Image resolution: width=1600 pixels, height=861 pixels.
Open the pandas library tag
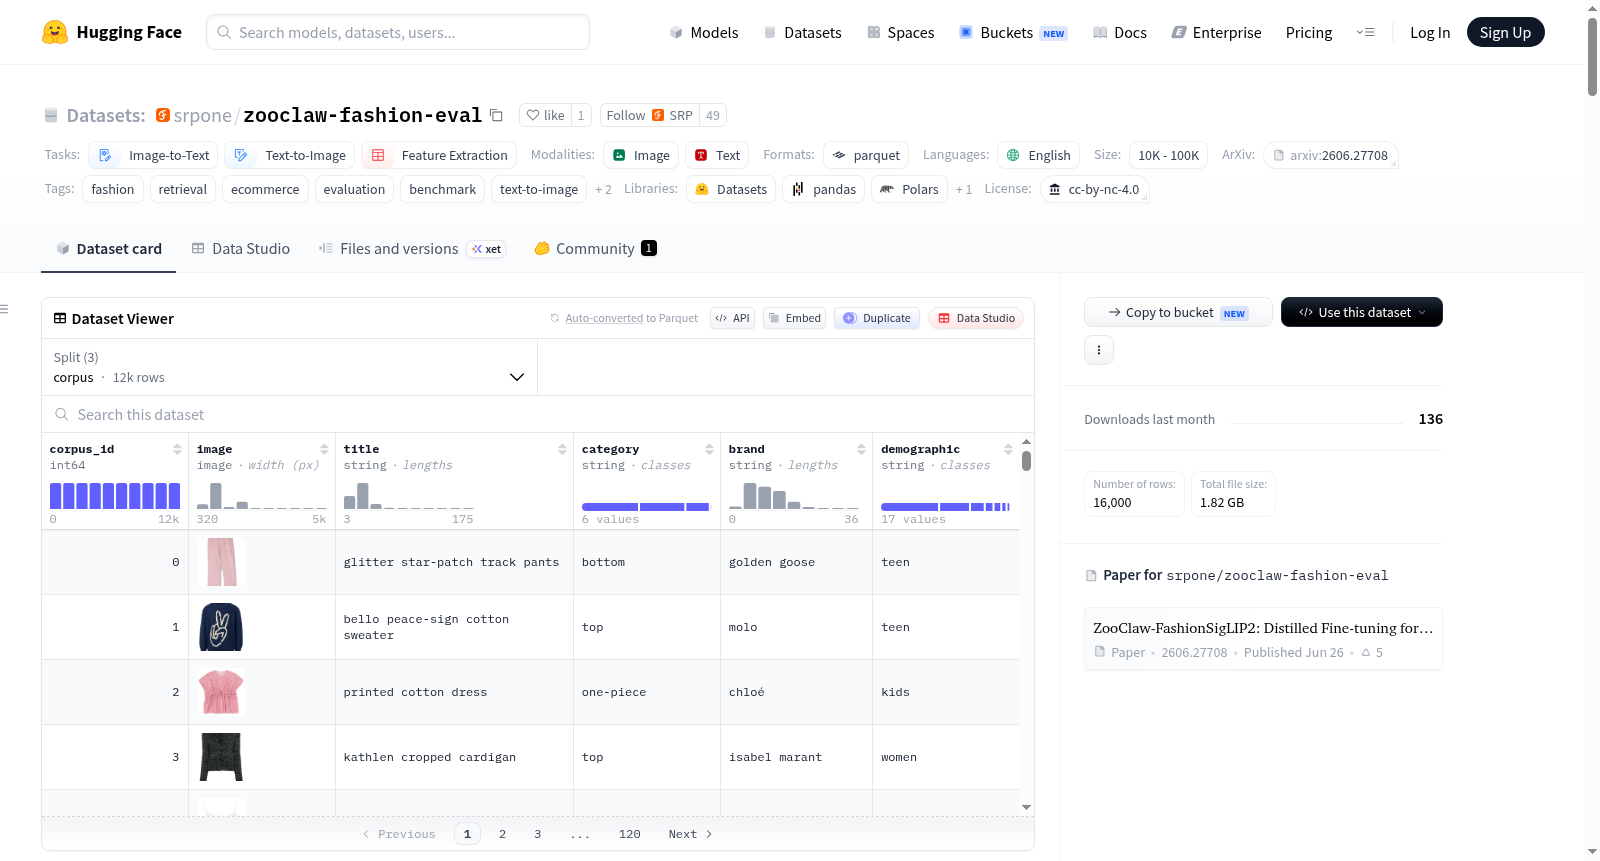click(x=824, y=189)
